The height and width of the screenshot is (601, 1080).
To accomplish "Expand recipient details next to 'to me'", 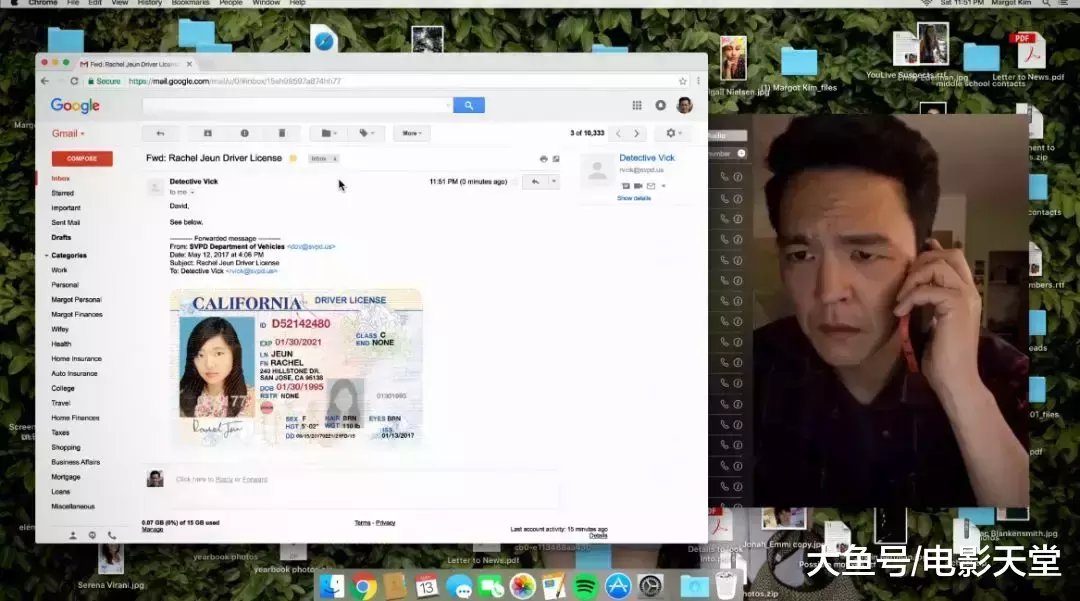I will (x=192, y=193).
